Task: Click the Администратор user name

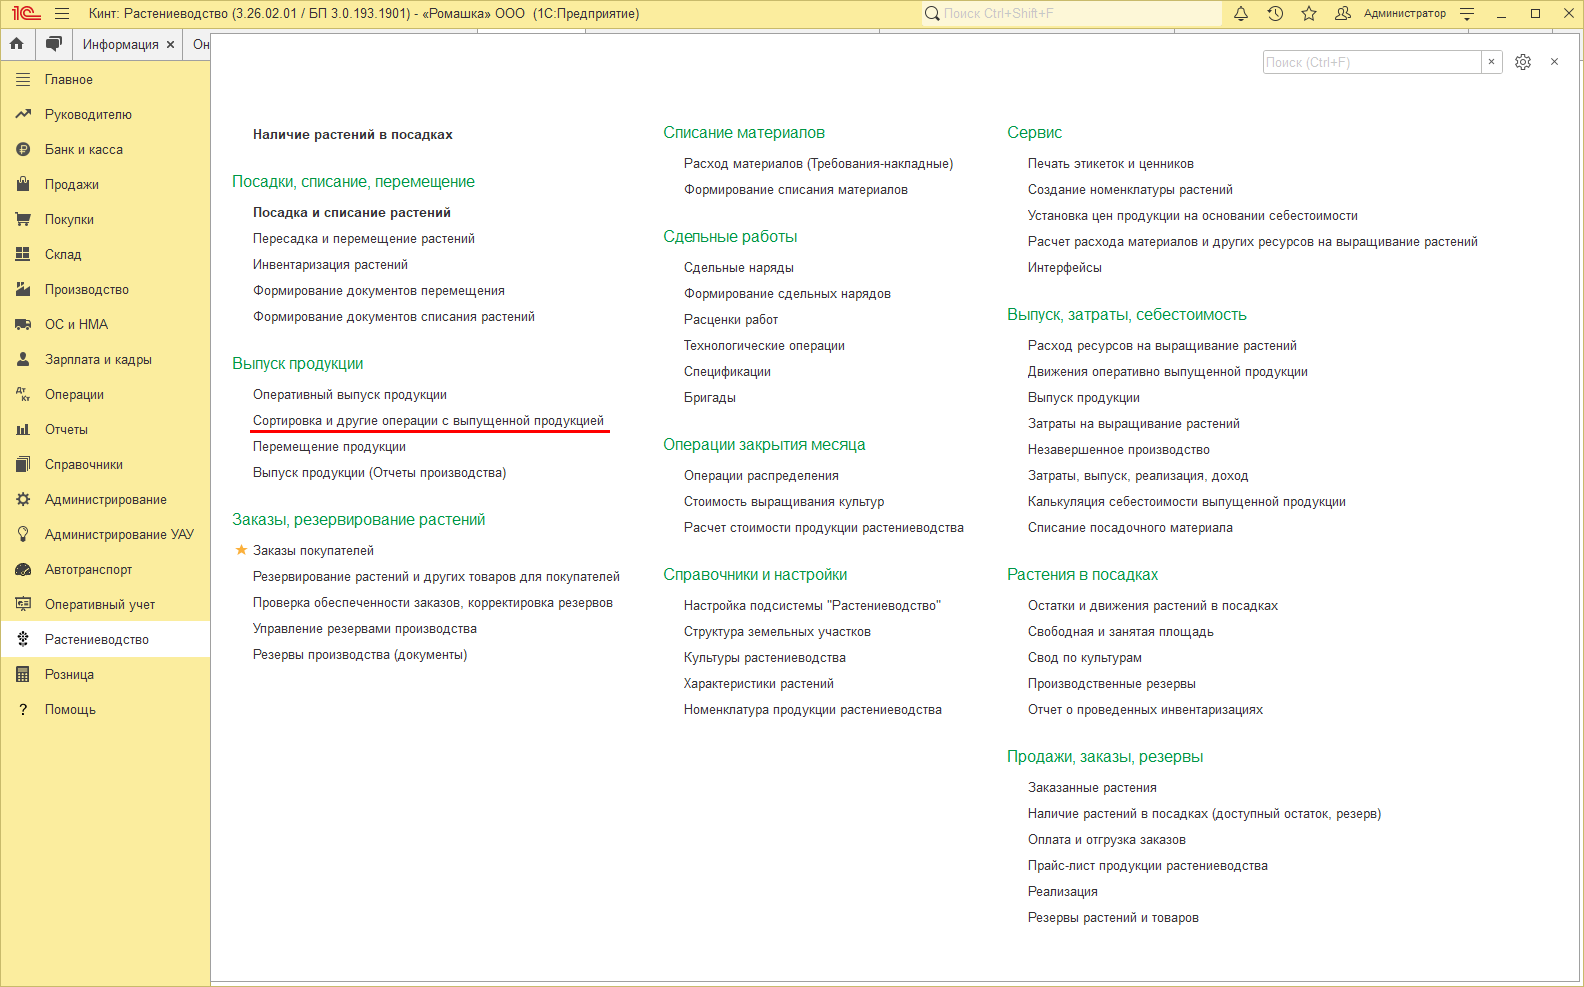Action: point(1404,14)
